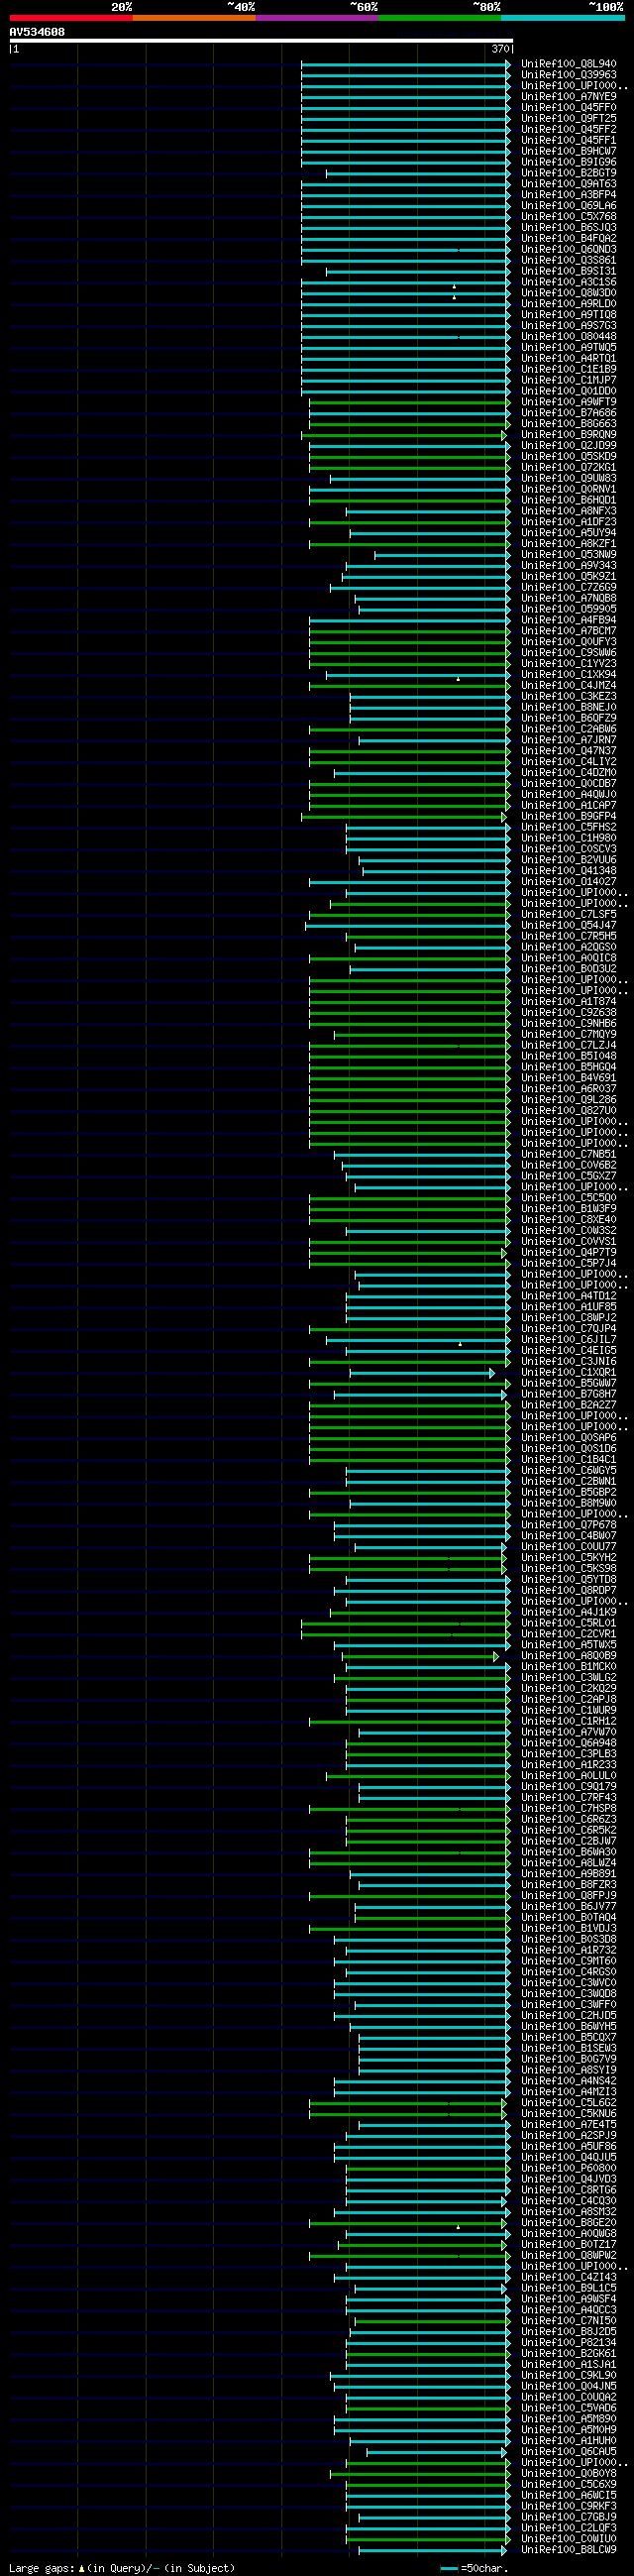Screen dimensions: 634x2576
Task: Select the UniRef100_Q8W3D0 label
Action: point(569,293)
